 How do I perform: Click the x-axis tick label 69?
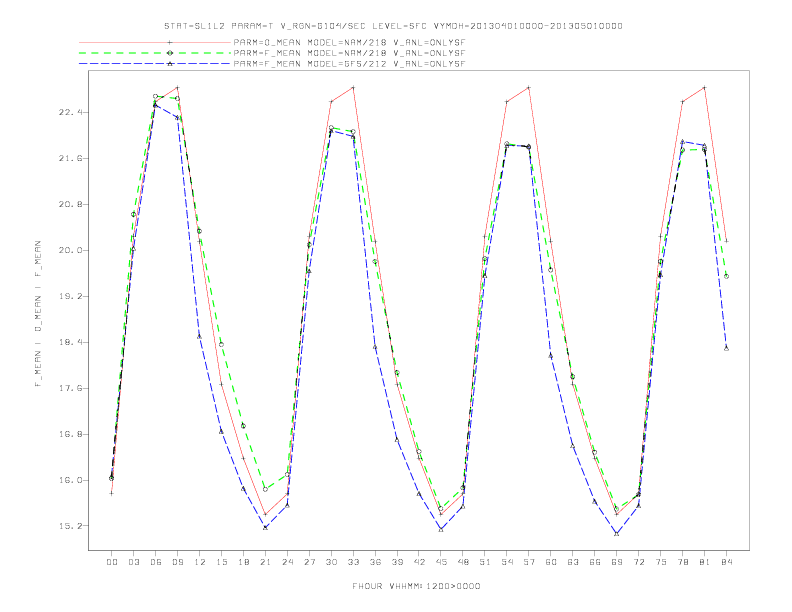pyautogui.click(x=617, y=562)
